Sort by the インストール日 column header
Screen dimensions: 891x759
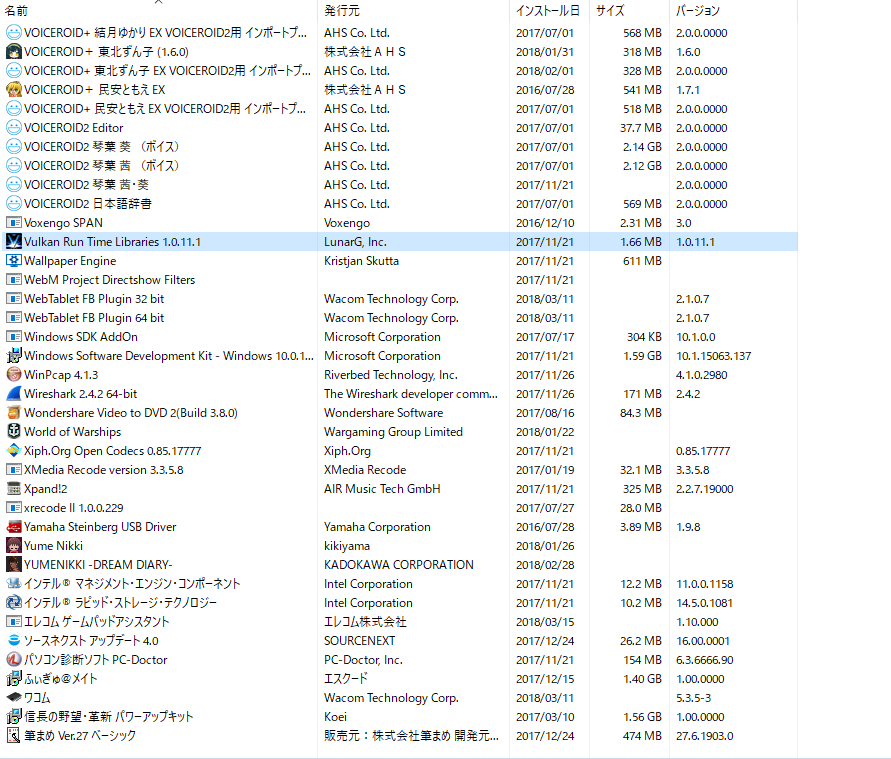(x=549, y=11)
